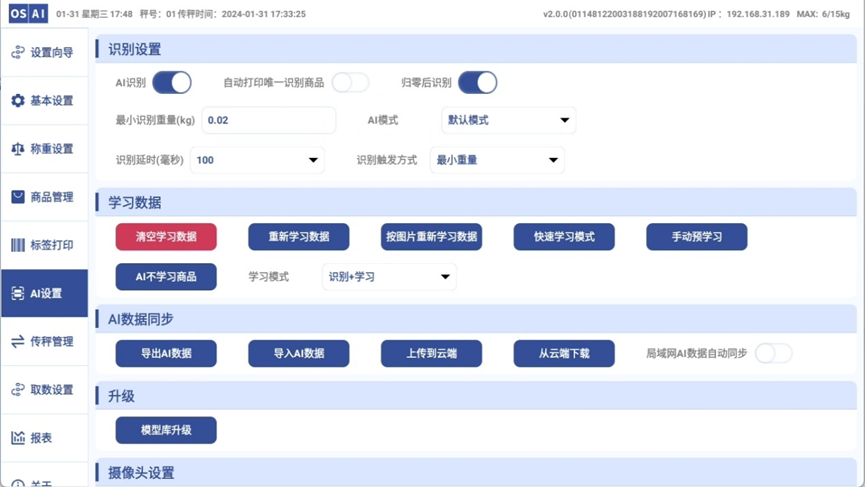
Task: Open the 学习模式 dropdown showing 识别+学习
Action: tap(389, 277)
